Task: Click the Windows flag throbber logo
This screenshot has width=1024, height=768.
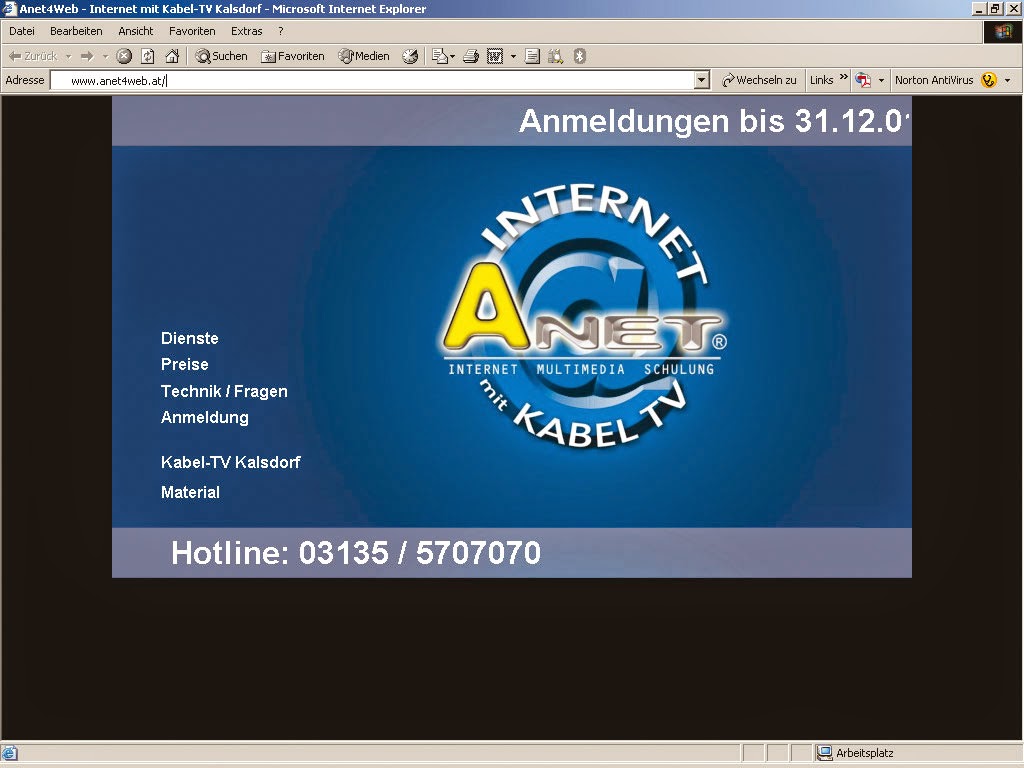Action: point(1003,32)
